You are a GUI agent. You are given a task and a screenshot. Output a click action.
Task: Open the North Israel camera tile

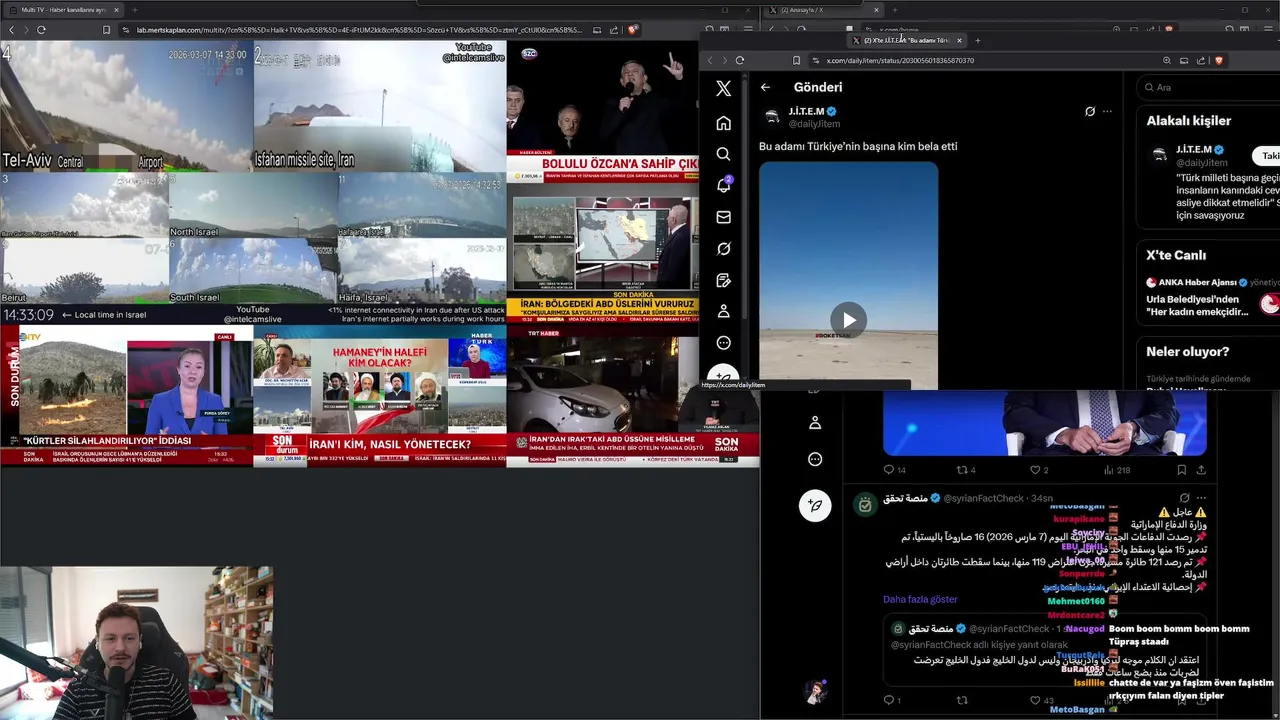253,205
